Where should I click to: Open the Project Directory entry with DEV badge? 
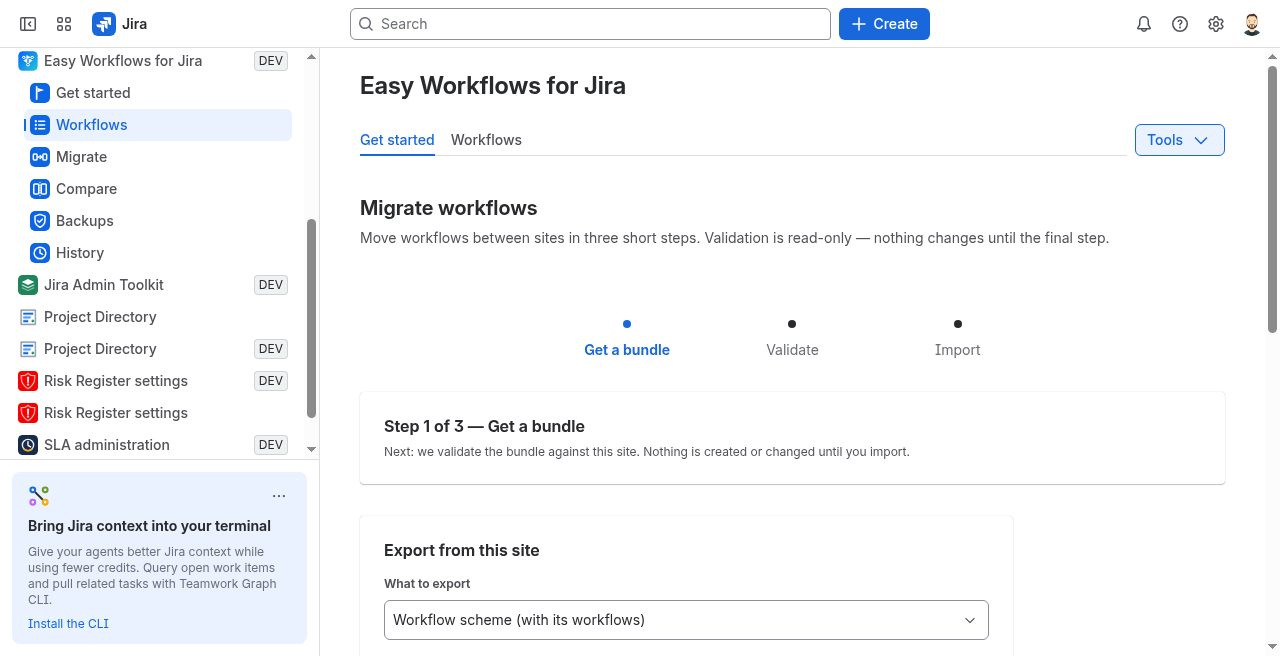pos(152,349)
